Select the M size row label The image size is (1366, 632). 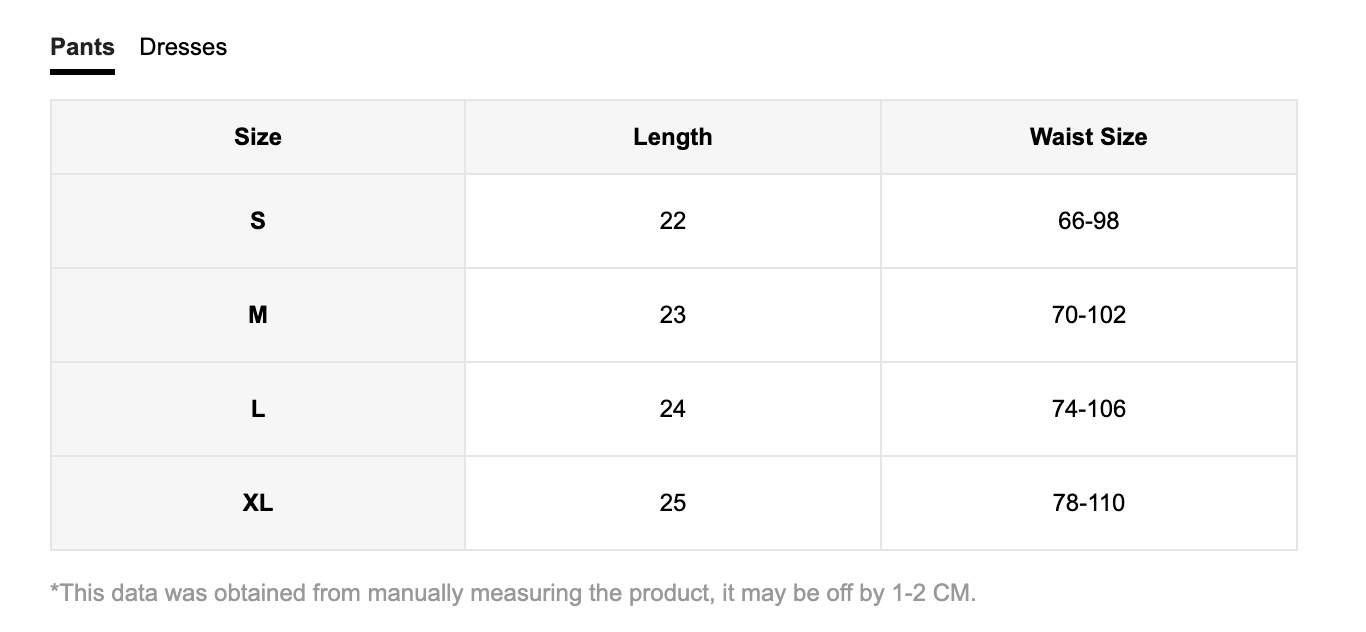pyautogui.click(x=258, y=315)
